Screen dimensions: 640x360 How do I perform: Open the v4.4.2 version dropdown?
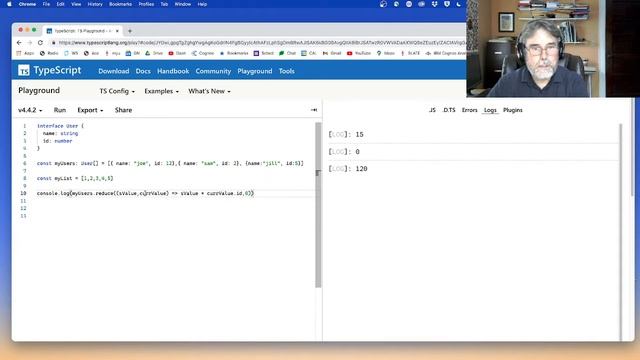tap(30, 110)
